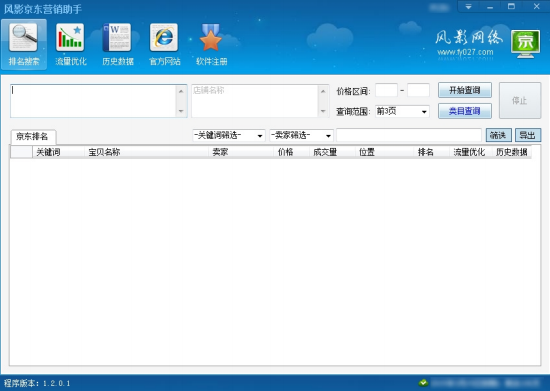Sort by the 排名 column header
Image resolution: width=550 pixels, height=391 pixels.
pyautogui.click(x=431, y=152)
